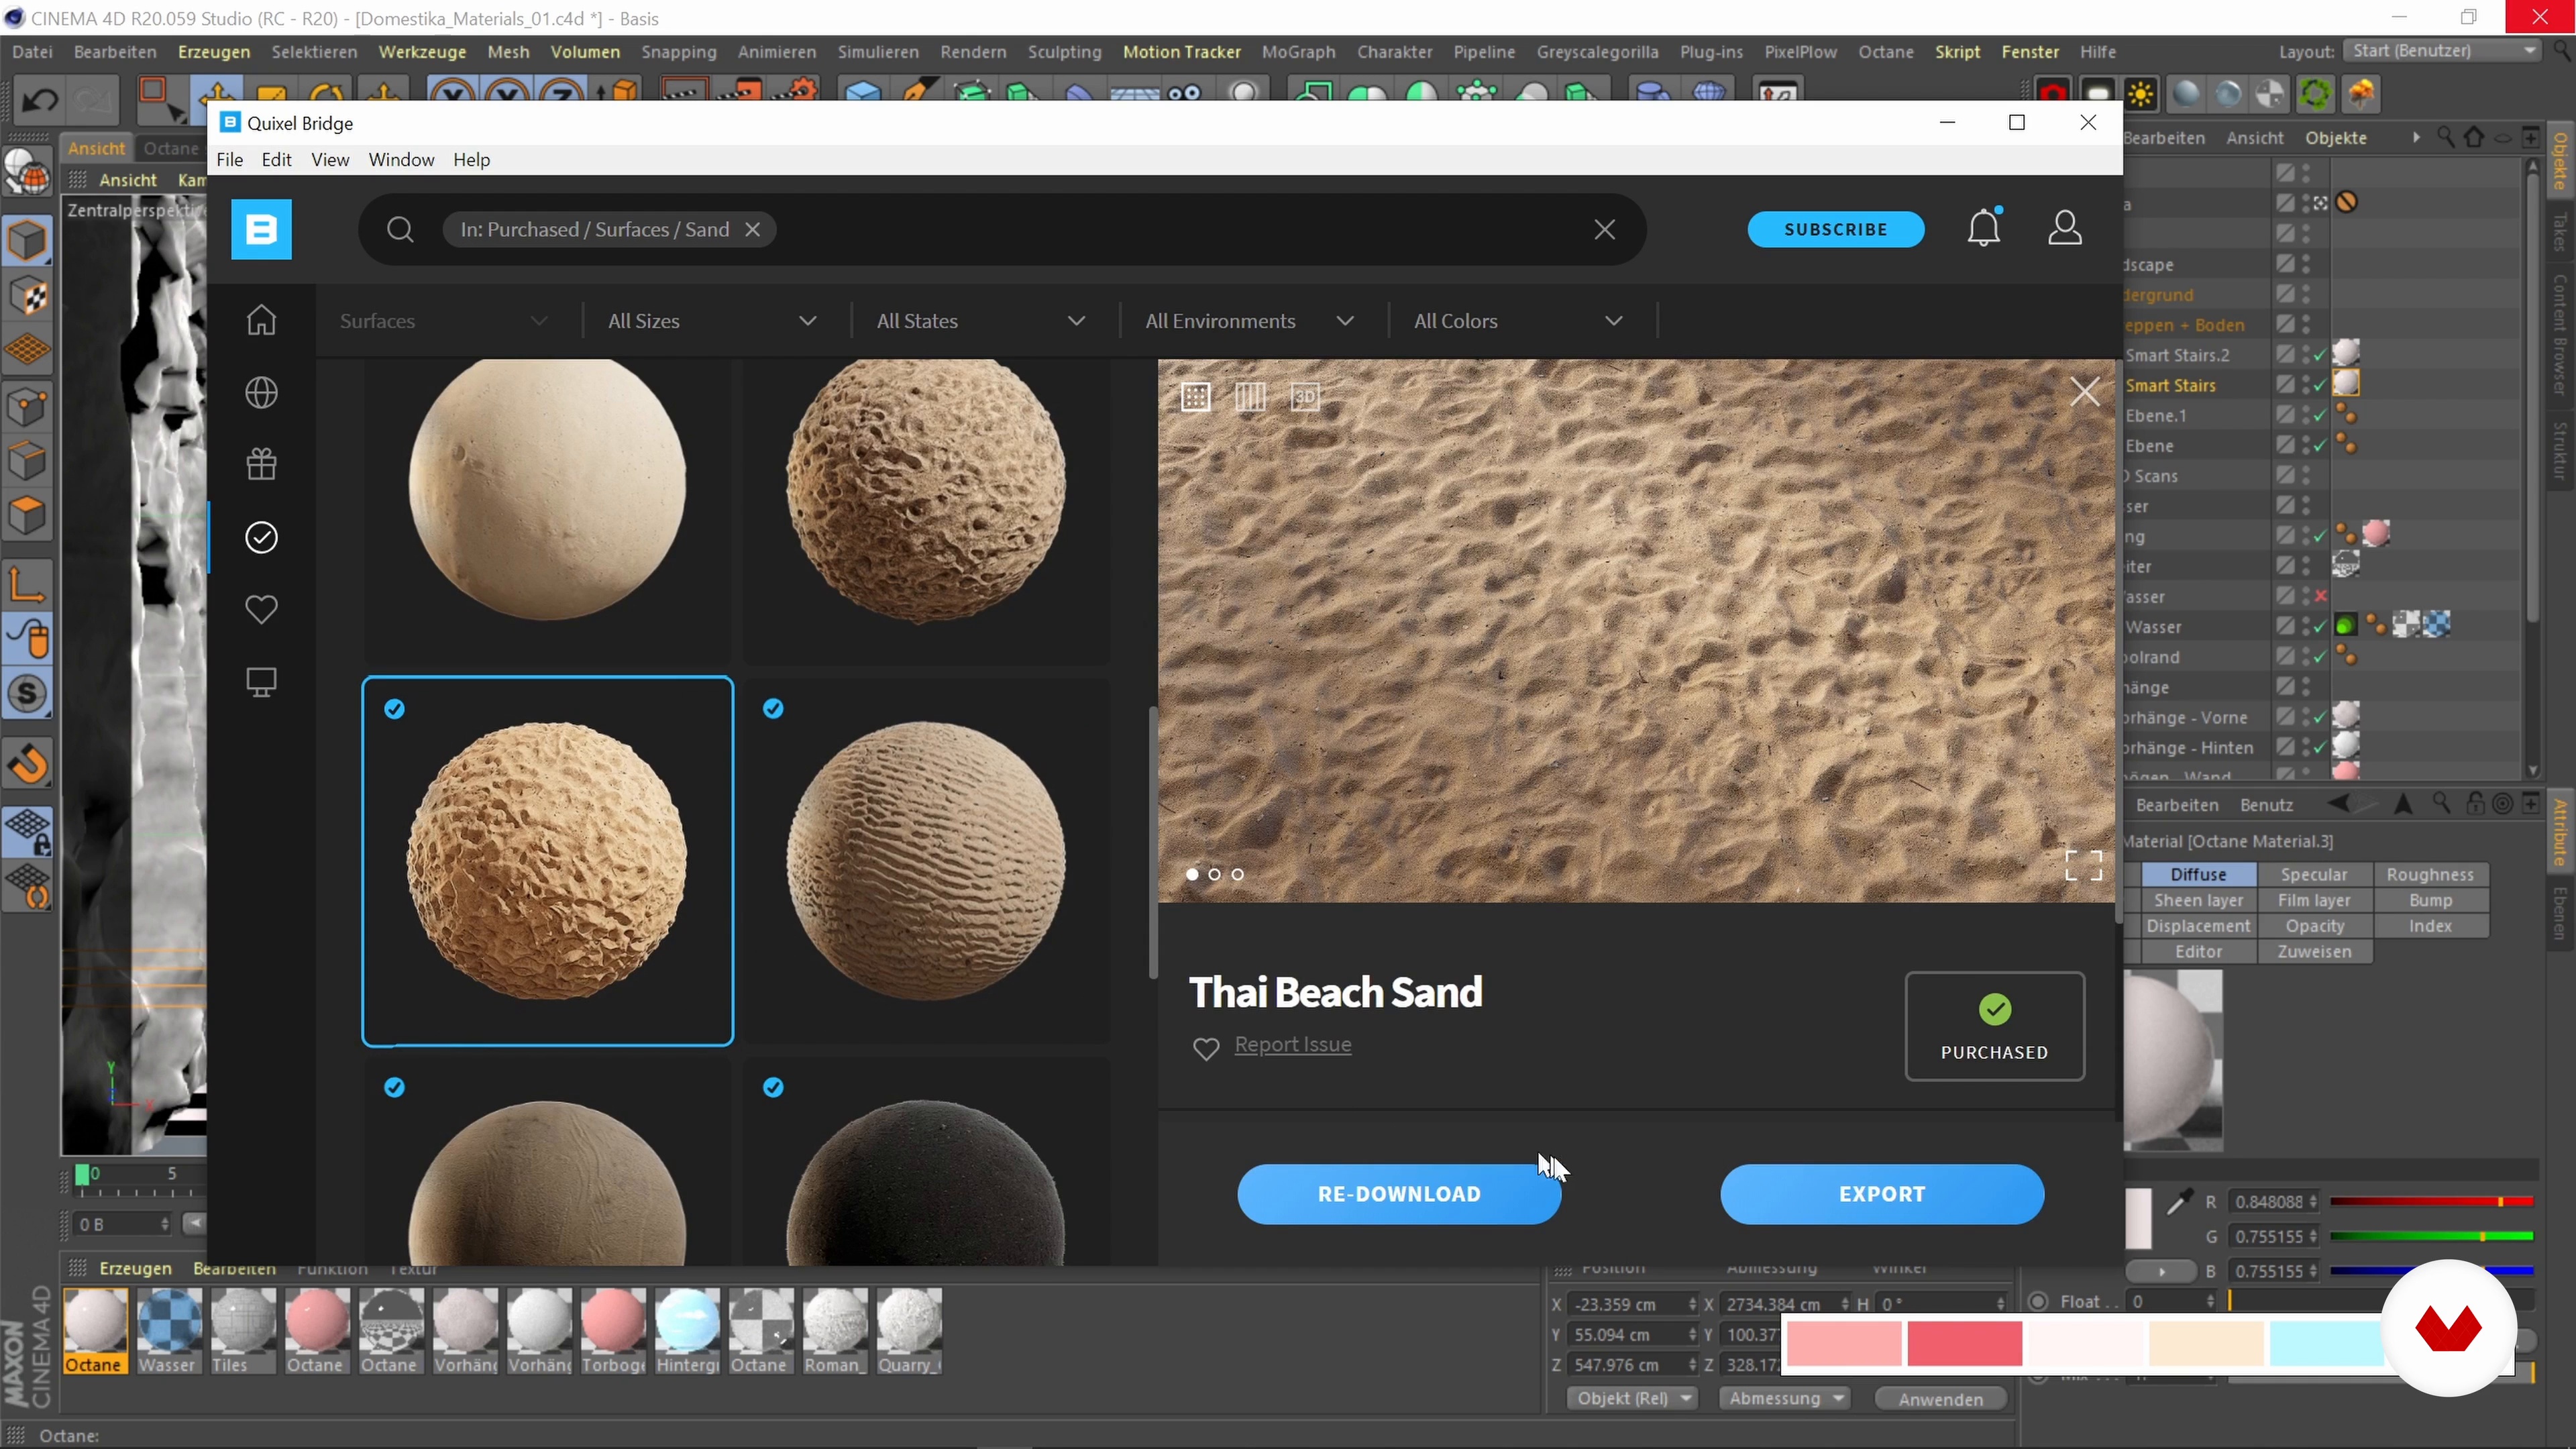This screenshot has height=1449, width=2576.
Task: Expand preview image to fullscreen
Action: coord(2083,865)
